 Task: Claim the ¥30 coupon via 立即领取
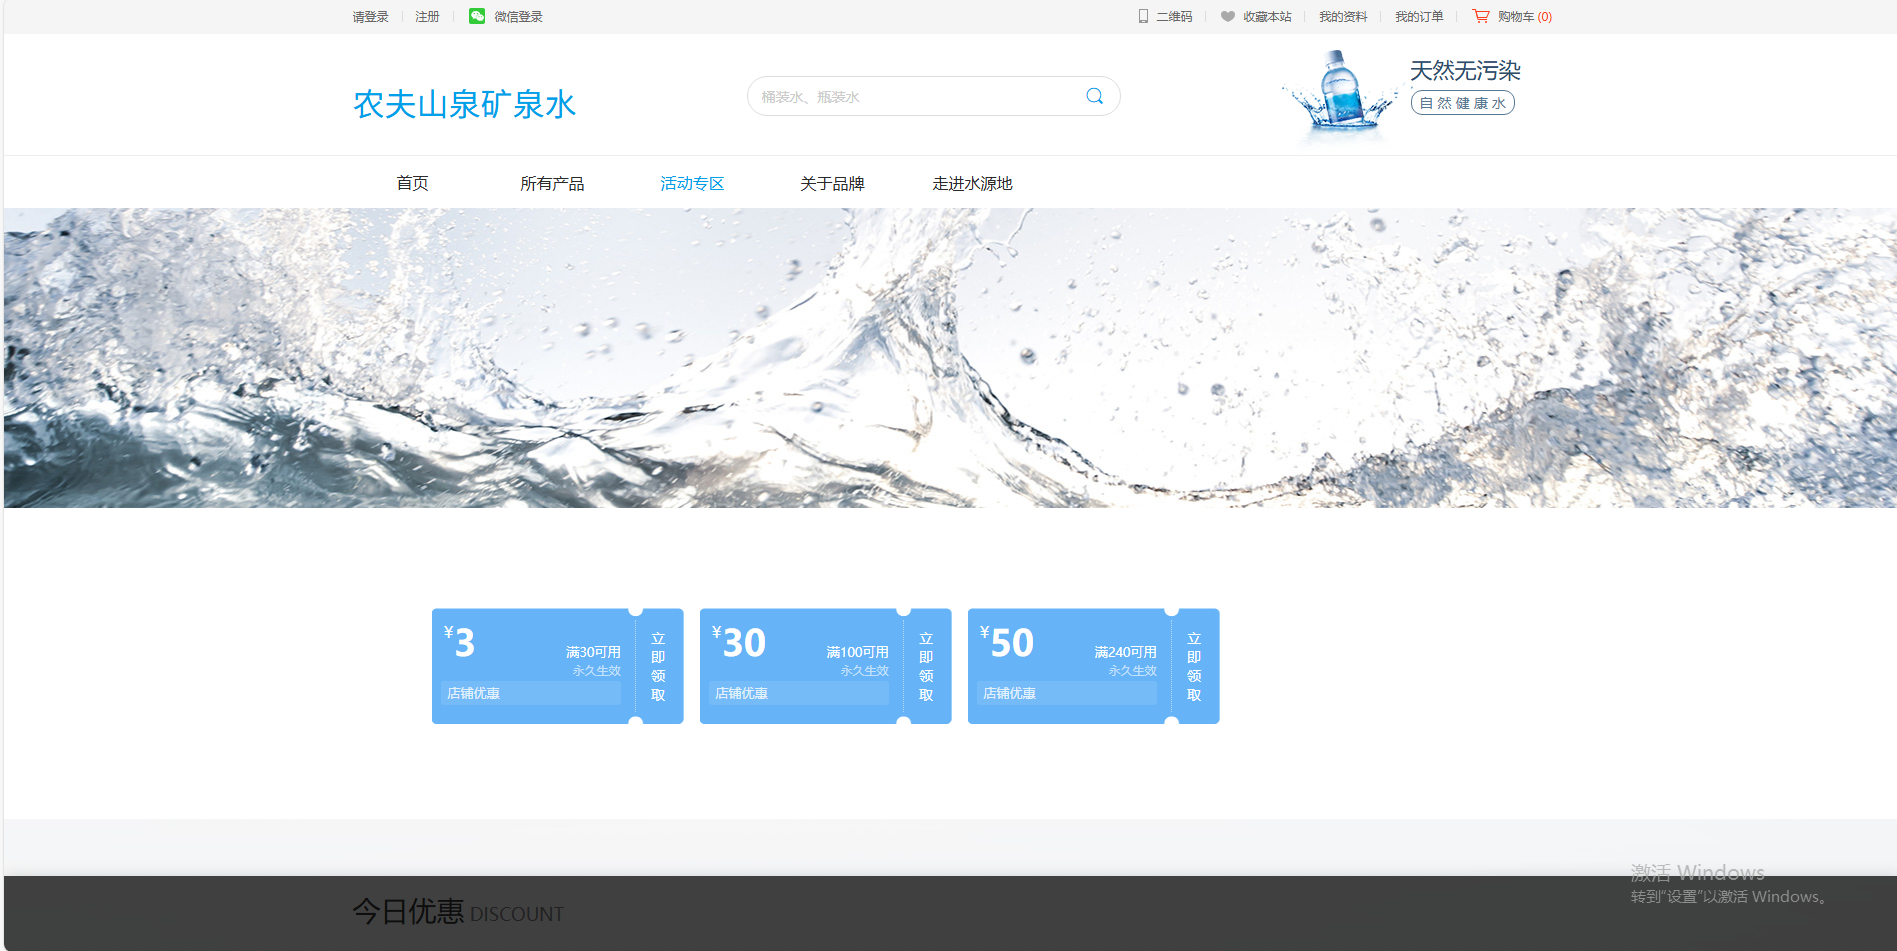(x=926, y=666)
